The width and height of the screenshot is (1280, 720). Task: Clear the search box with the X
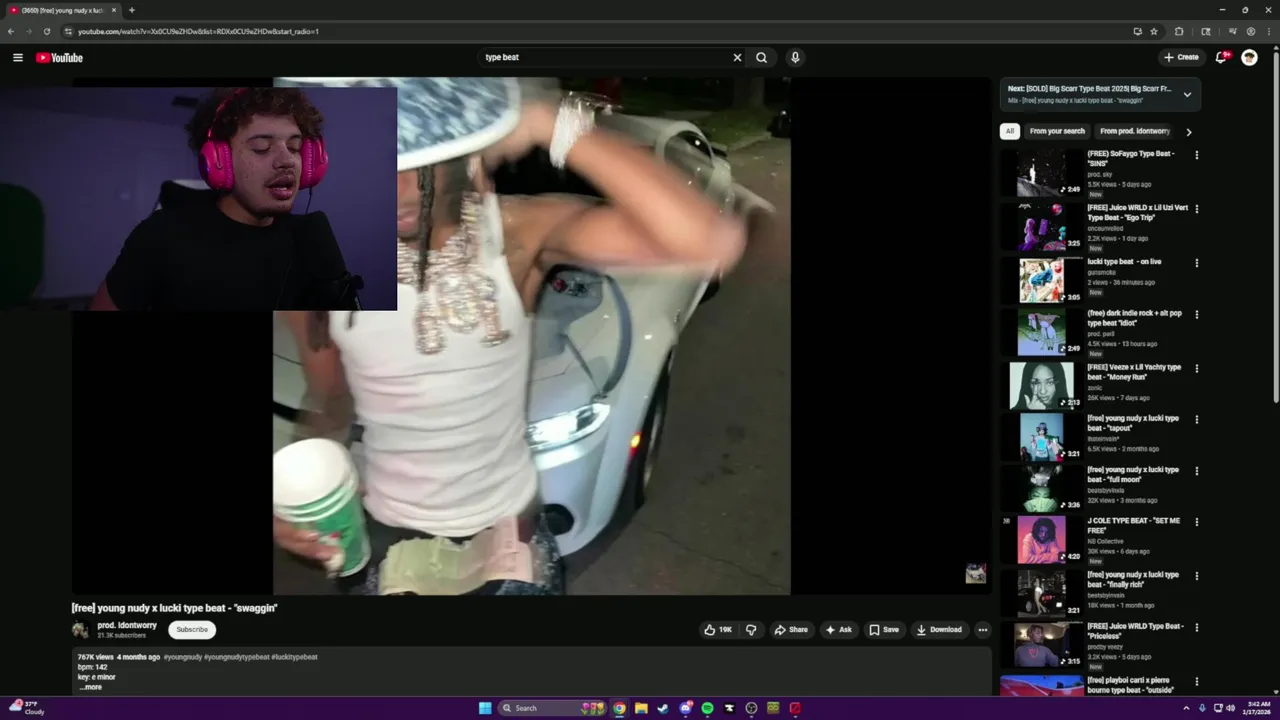click(x=737, y=57)
